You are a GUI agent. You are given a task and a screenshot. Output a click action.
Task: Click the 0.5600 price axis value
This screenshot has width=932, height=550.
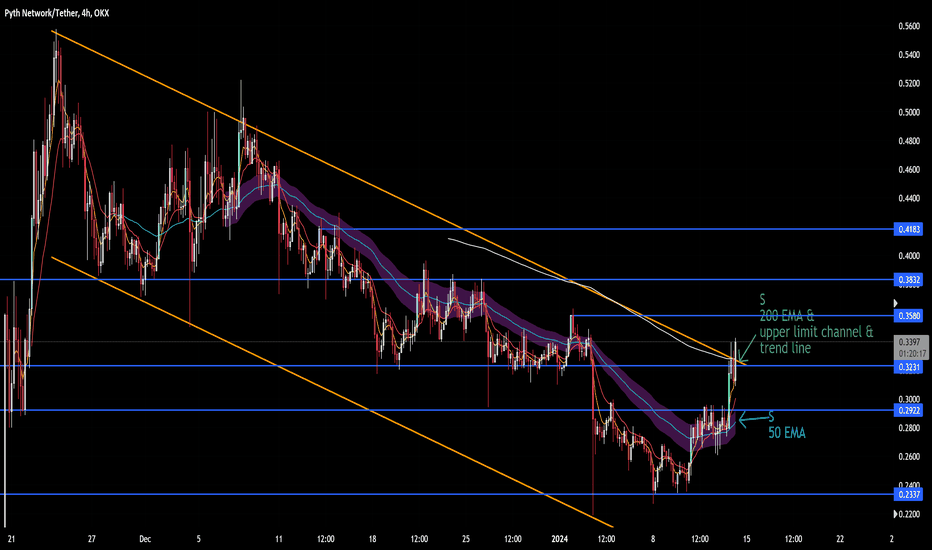[909, 26]
